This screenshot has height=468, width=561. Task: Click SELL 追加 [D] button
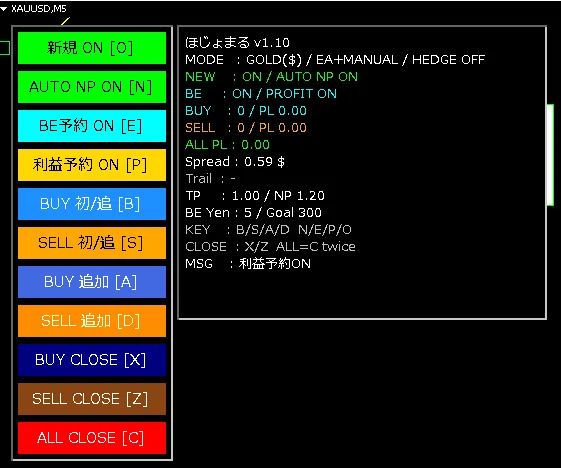[x=92, y=321]
